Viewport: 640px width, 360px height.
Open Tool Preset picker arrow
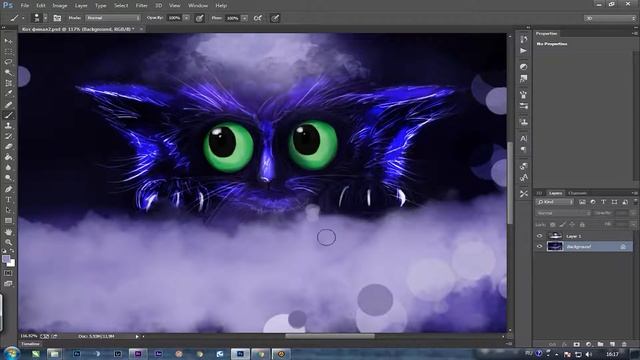pyautogui.click(x=23, y=18)
